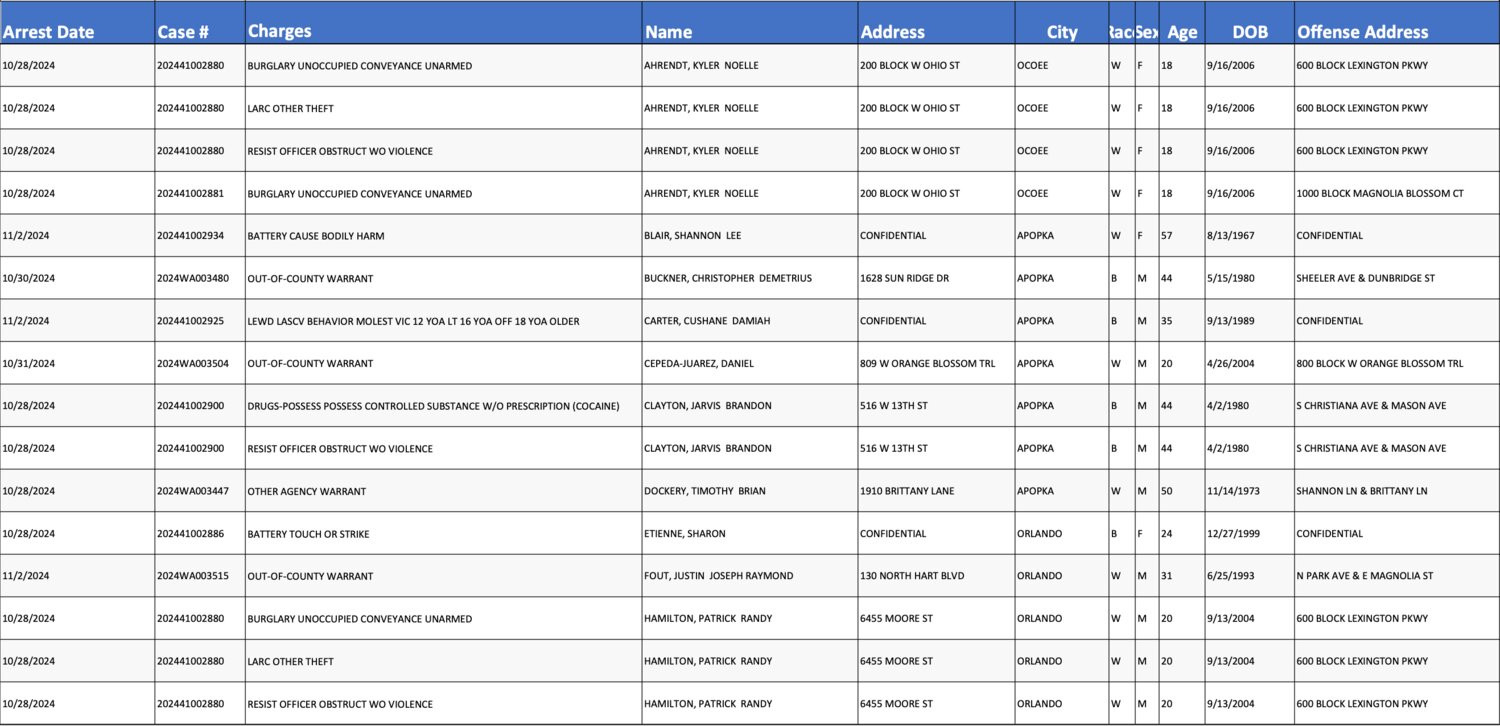Select APOPKA city in Dockery's row

[x=1061, y=491]
